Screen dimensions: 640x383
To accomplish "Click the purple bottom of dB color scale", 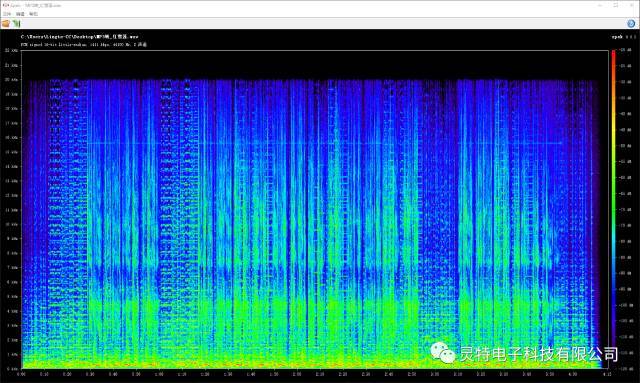I will pyautogui.click(x=613, y=363).
